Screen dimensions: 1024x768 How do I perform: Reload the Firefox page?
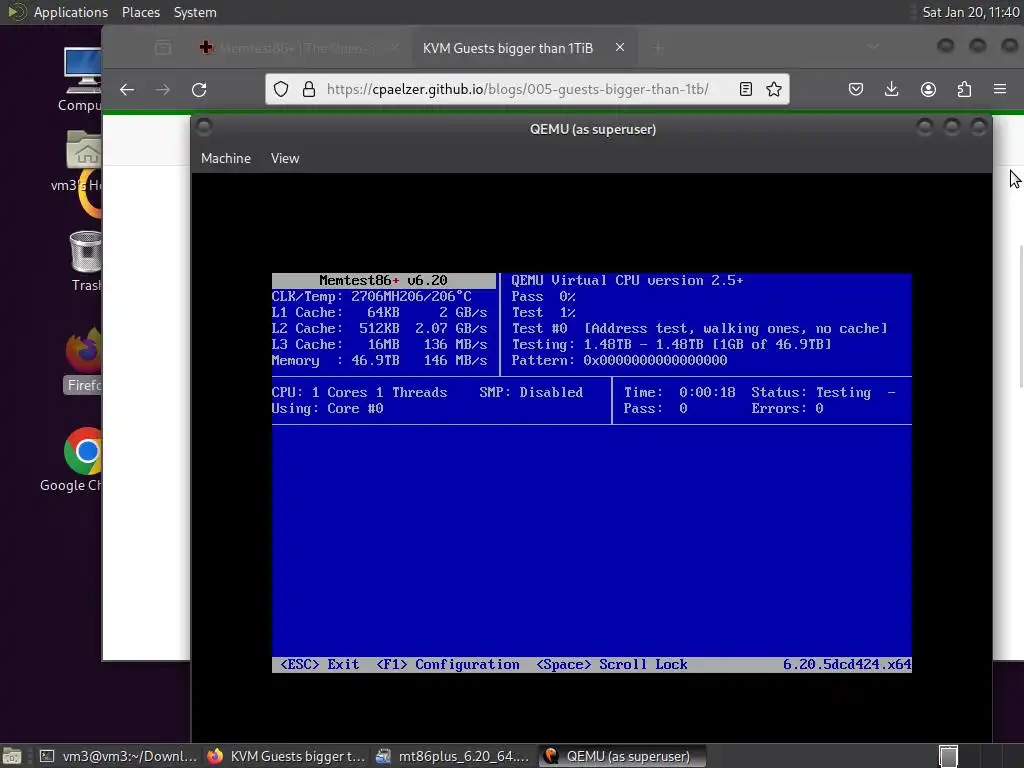point(199,89)
